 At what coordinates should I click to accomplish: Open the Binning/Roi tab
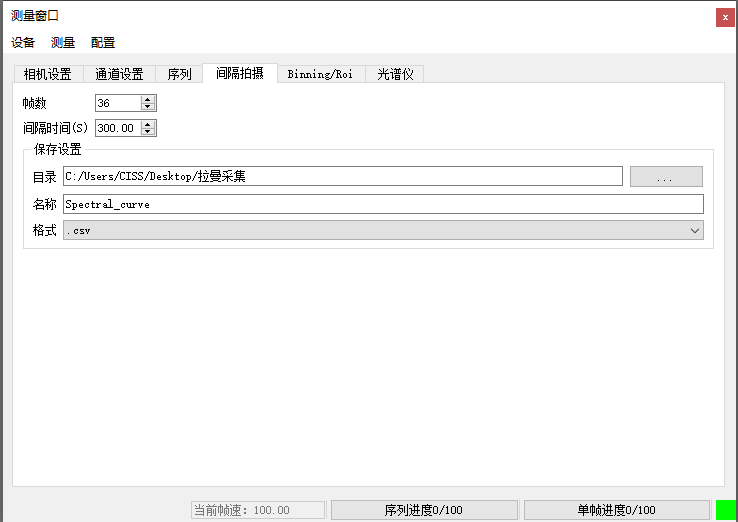click(x=320, y=74)
